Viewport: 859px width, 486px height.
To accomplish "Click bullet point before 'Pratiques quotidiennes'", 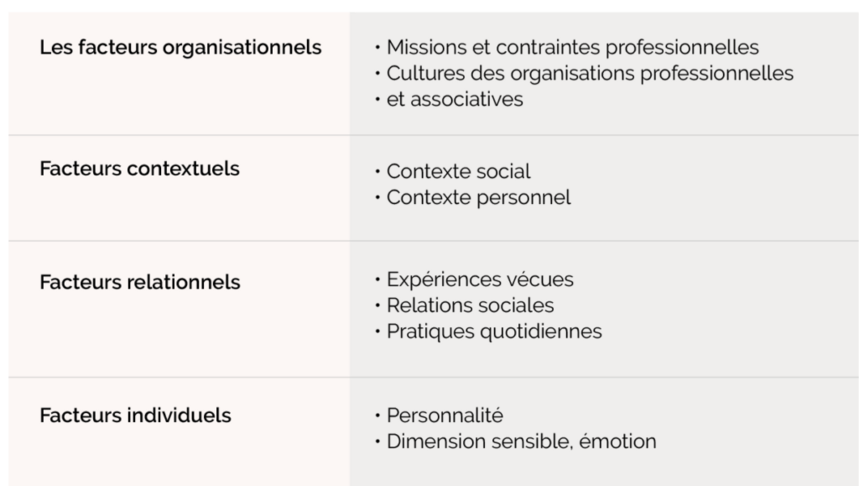I will coord(377,331).
